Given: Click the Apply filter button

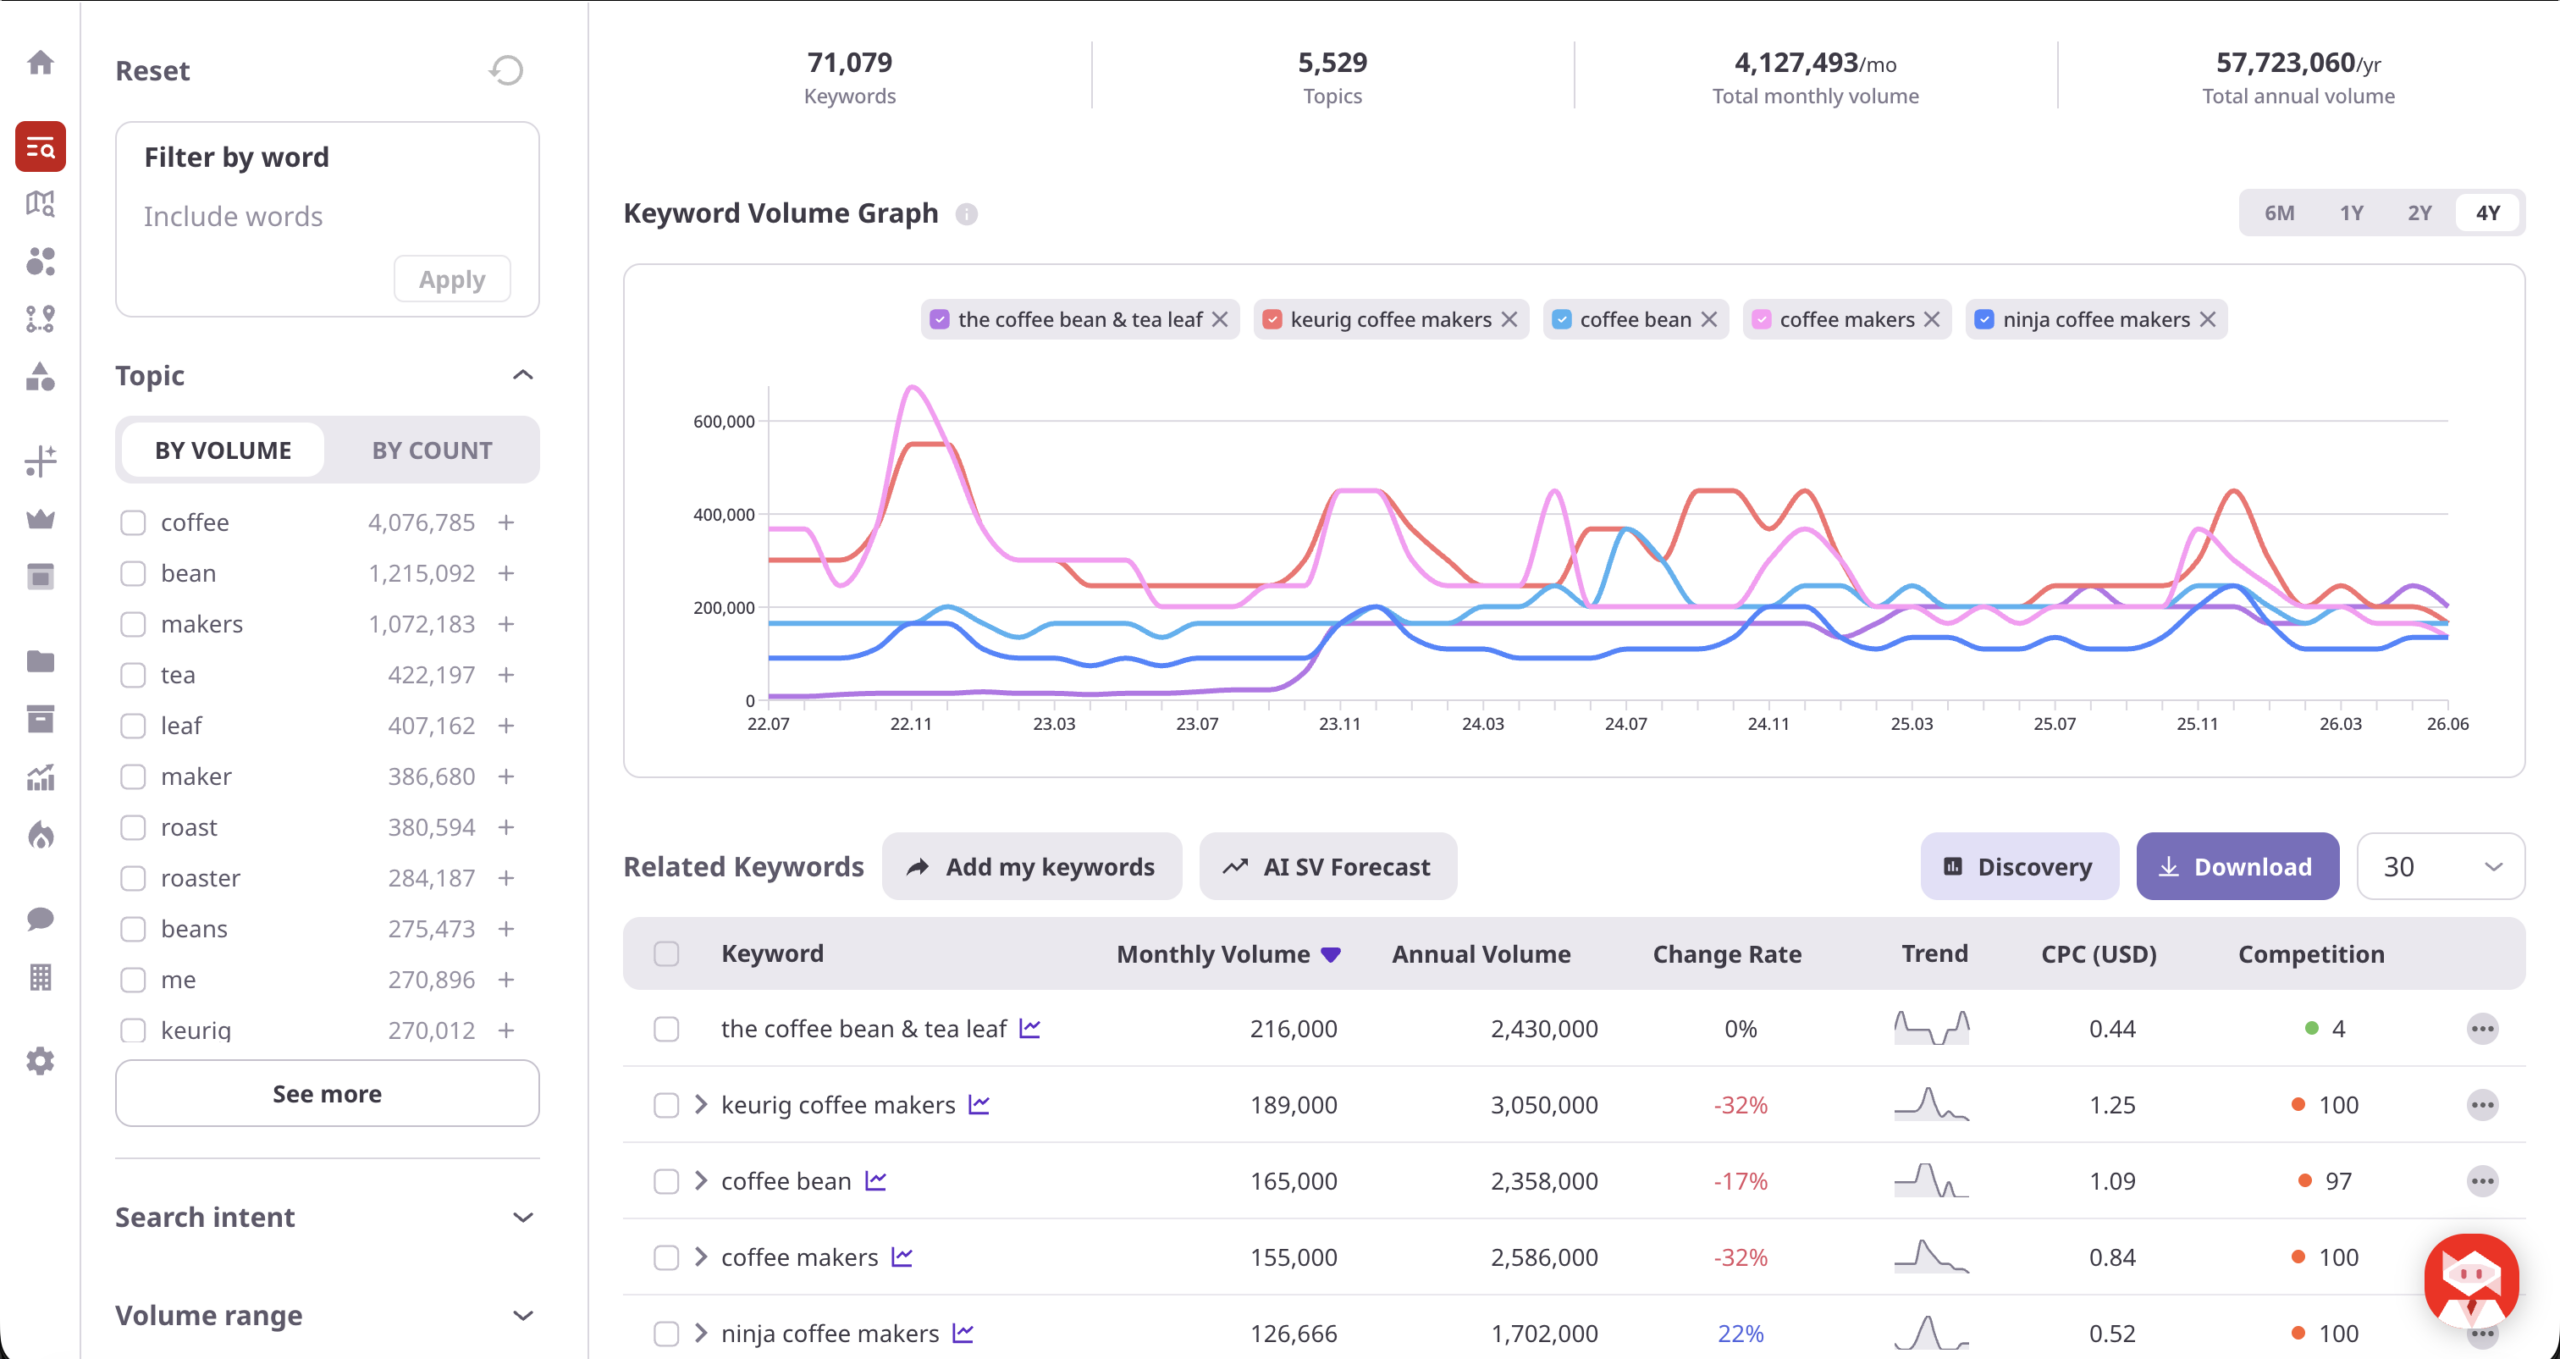Looking at the screenshot, I should coord(452,279).
